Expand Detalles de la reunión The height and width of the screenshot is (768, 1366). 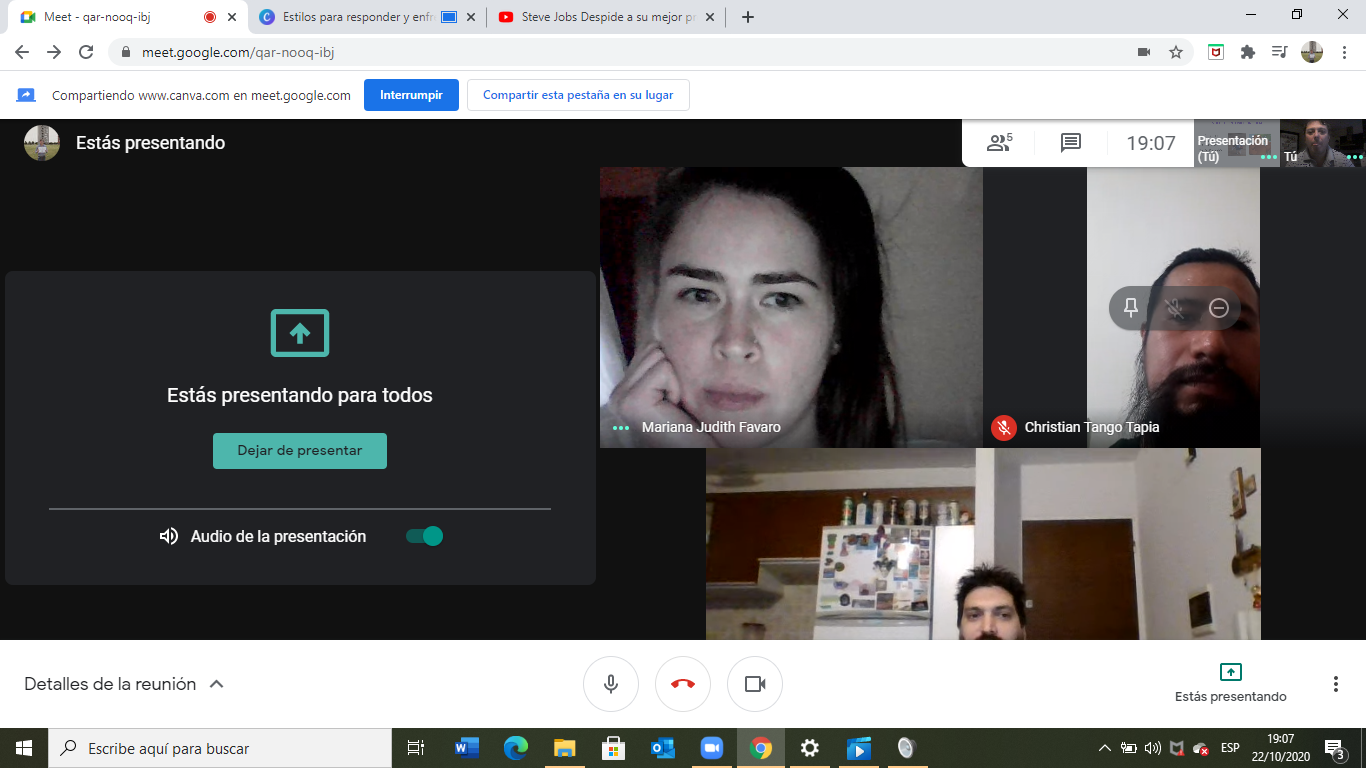pyautogui.click(x=124, y=684)
